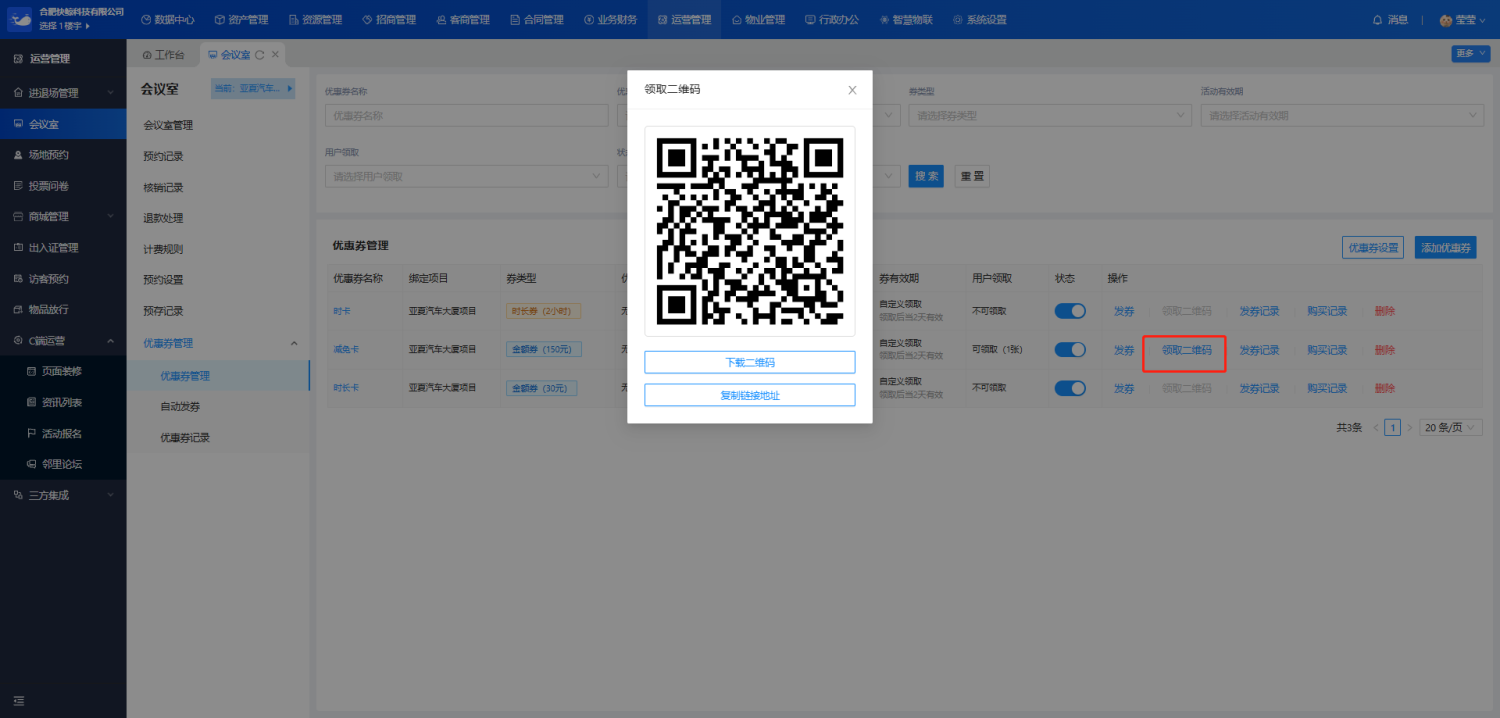Viewport: 1500px width, 718px height.
Task: Close the 会议室 tab
Action: pos(275,54)
